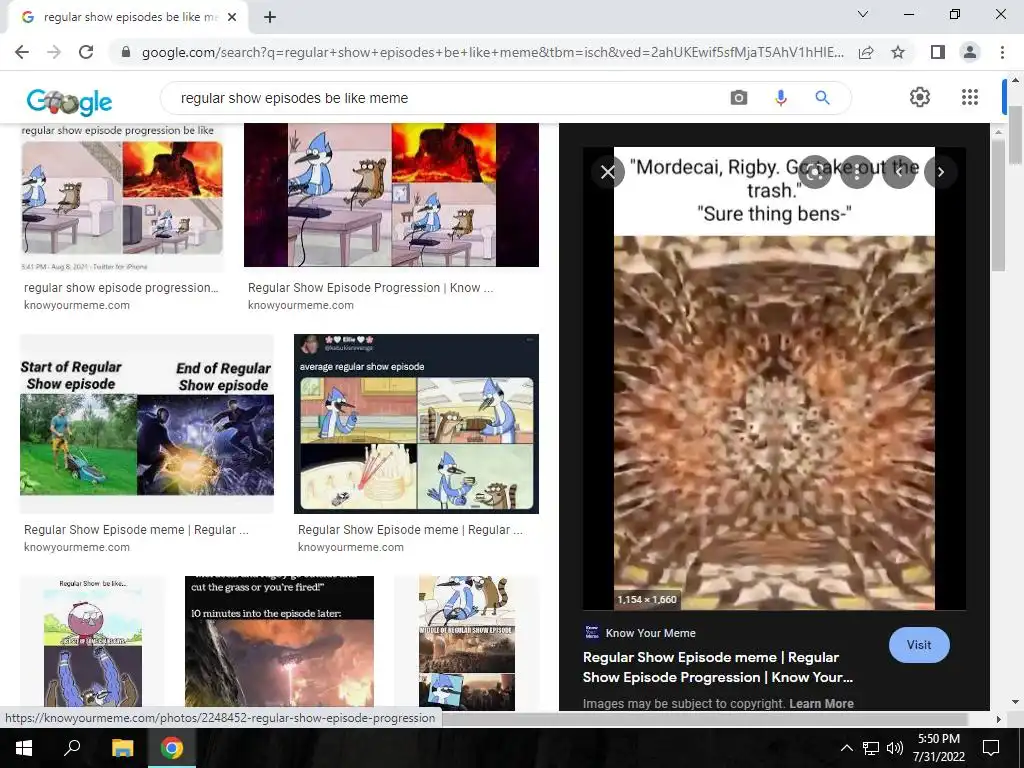Open the large Mordecai Rigby preview image
Viewport: 1024px width, 768px height.
[774, 378]
